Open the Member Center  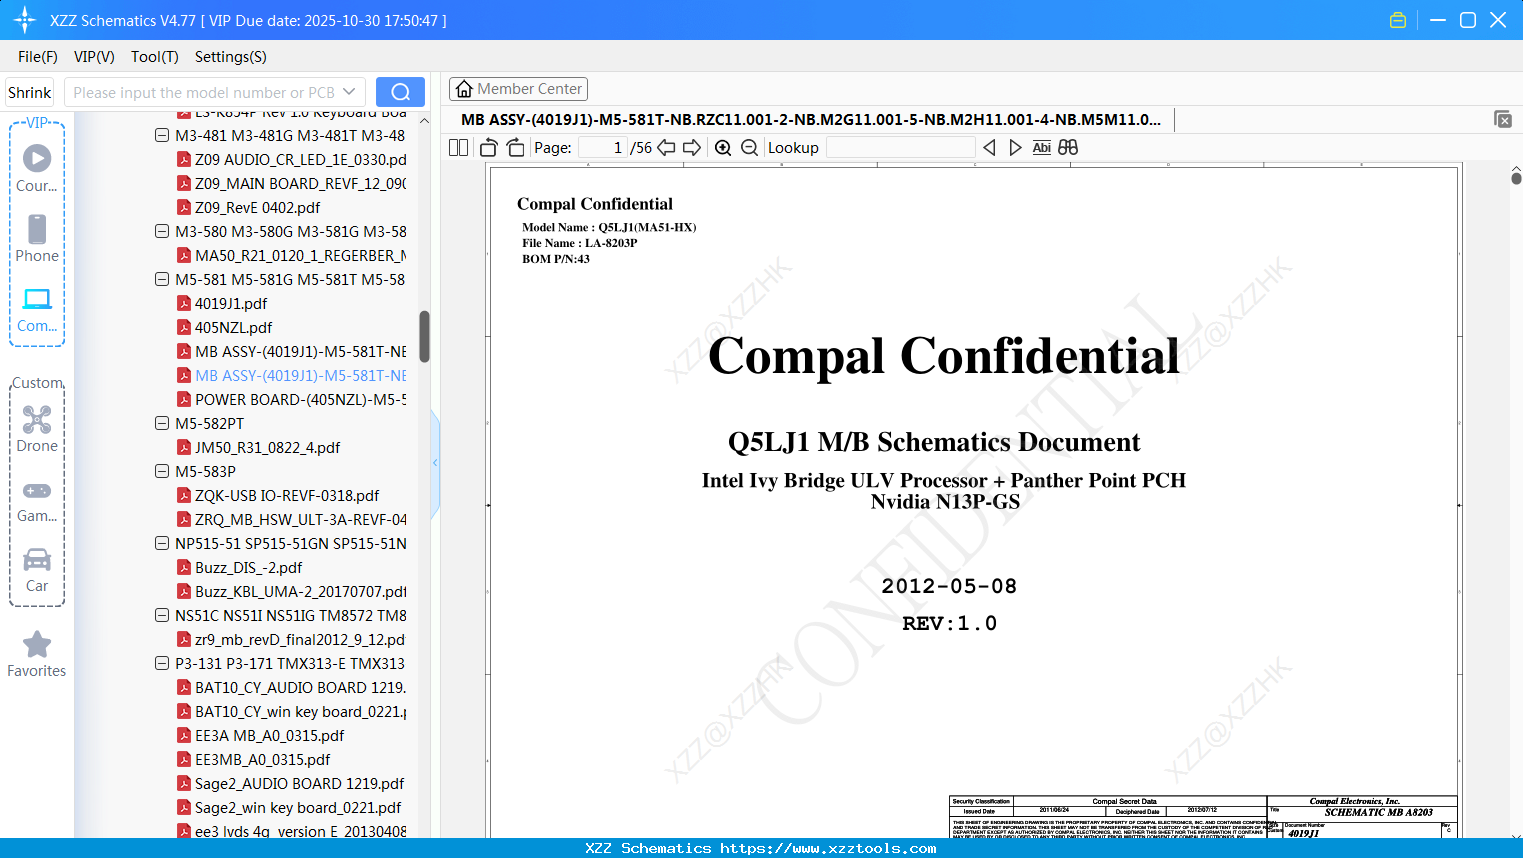[x=518, y=89]
